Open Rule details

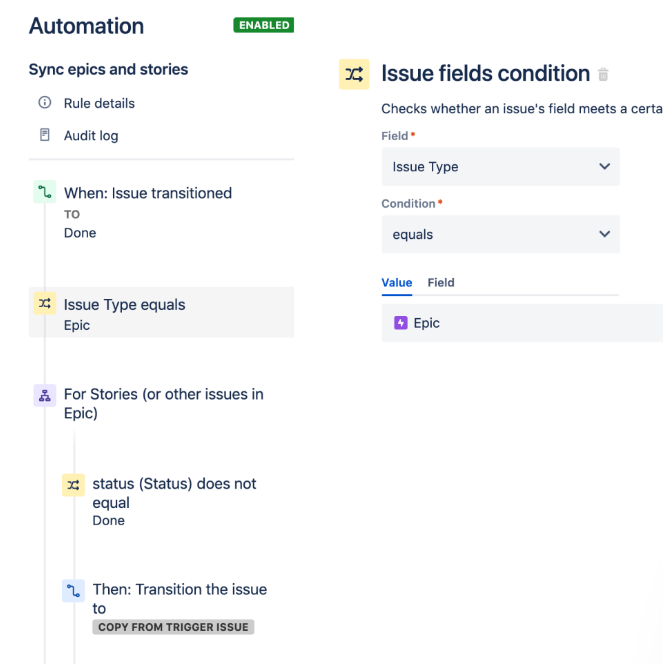click(x=99, y=103)
